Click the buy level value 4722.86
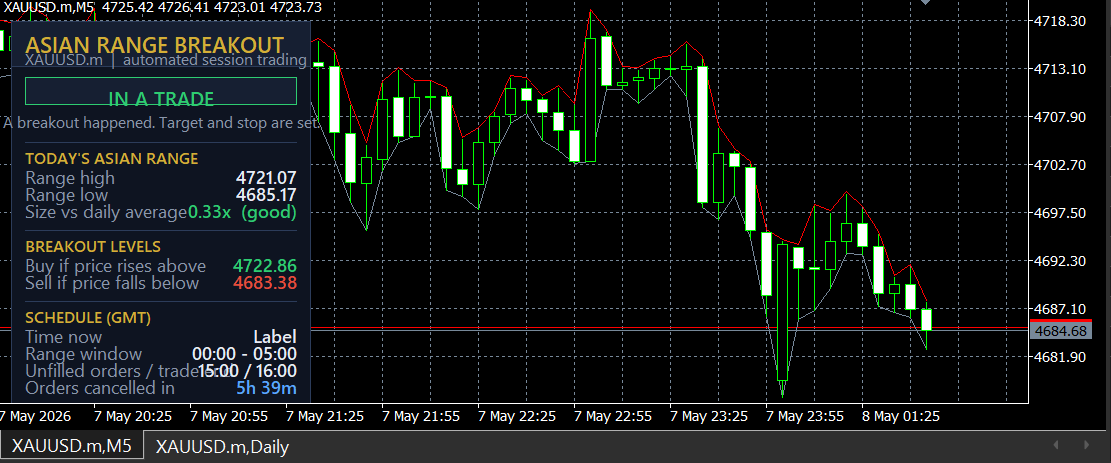1111x463 pixels. (265, 267)
